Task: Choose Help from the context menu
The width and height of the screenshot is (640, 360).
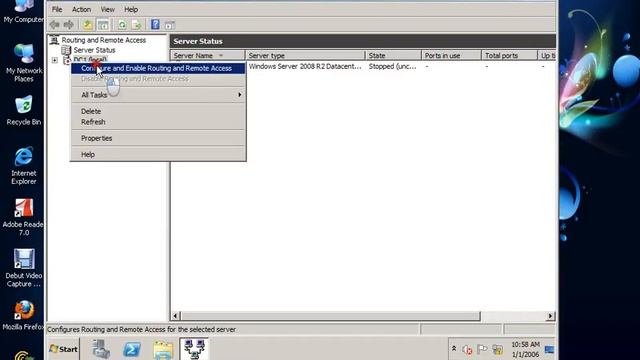Action: click(158, 154)
